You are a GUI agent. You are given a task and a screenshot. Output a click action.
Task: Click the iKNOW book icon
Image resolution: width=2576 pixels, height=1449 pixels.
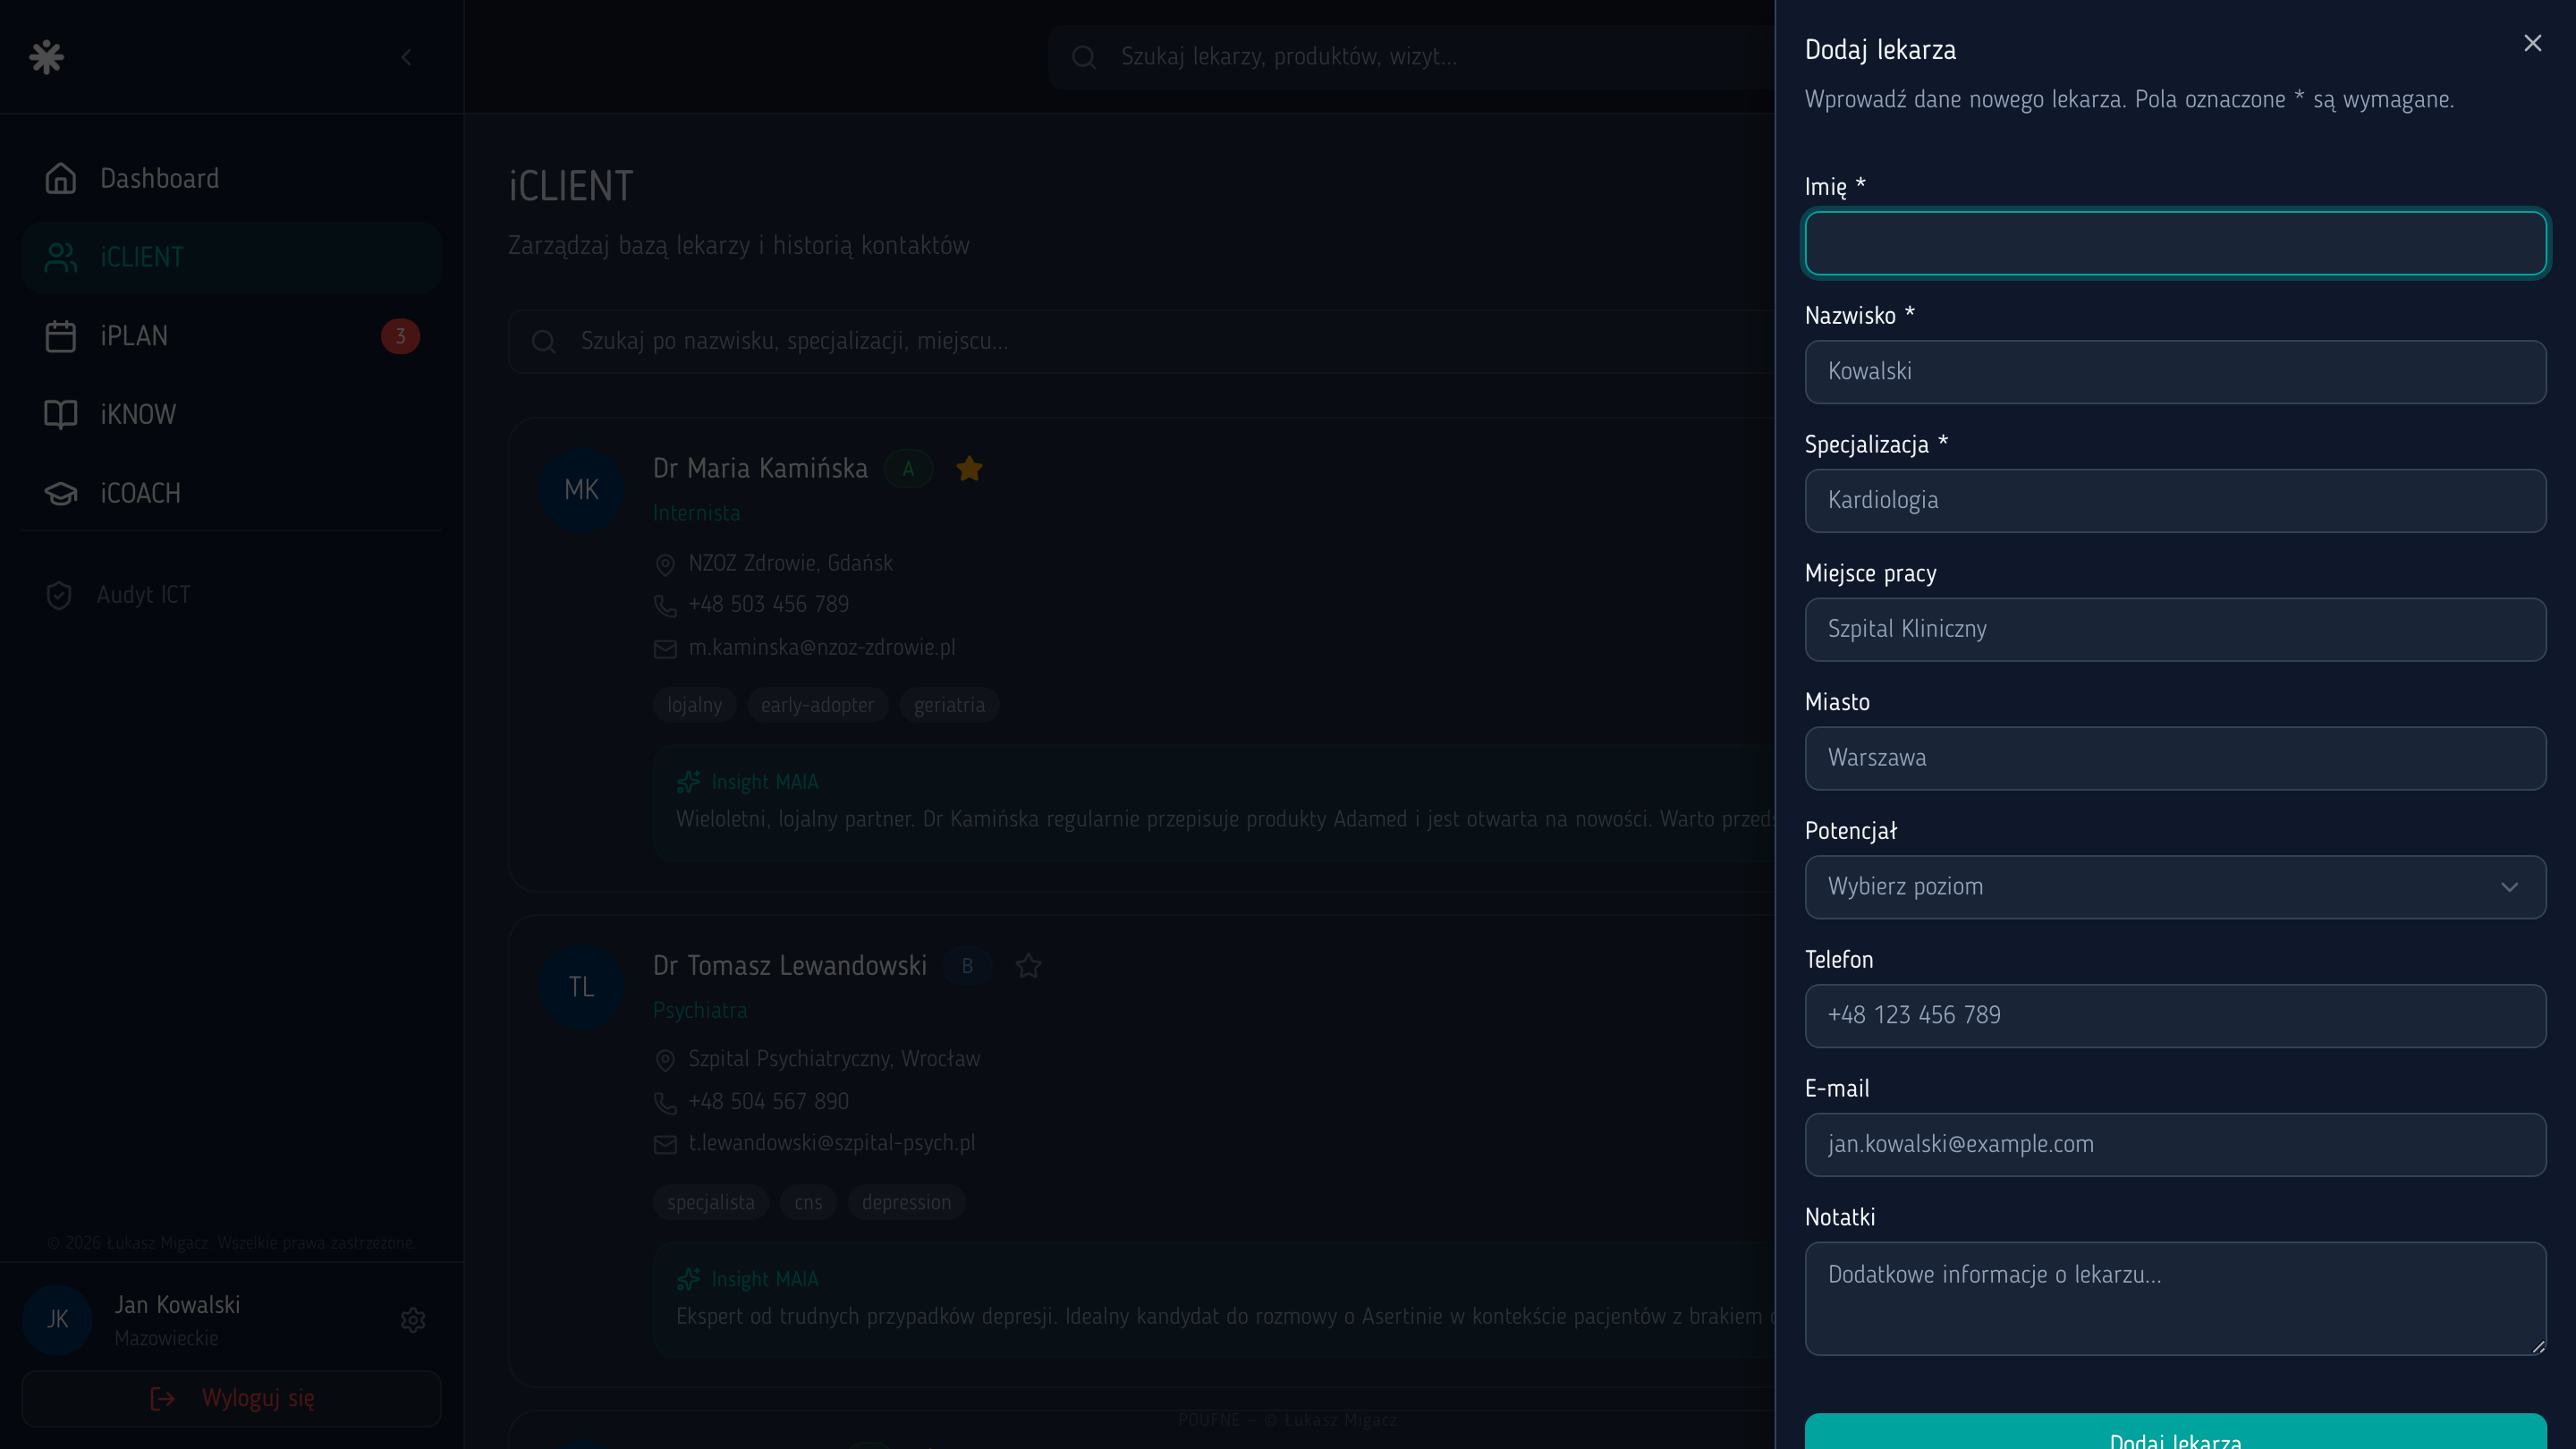61,414
